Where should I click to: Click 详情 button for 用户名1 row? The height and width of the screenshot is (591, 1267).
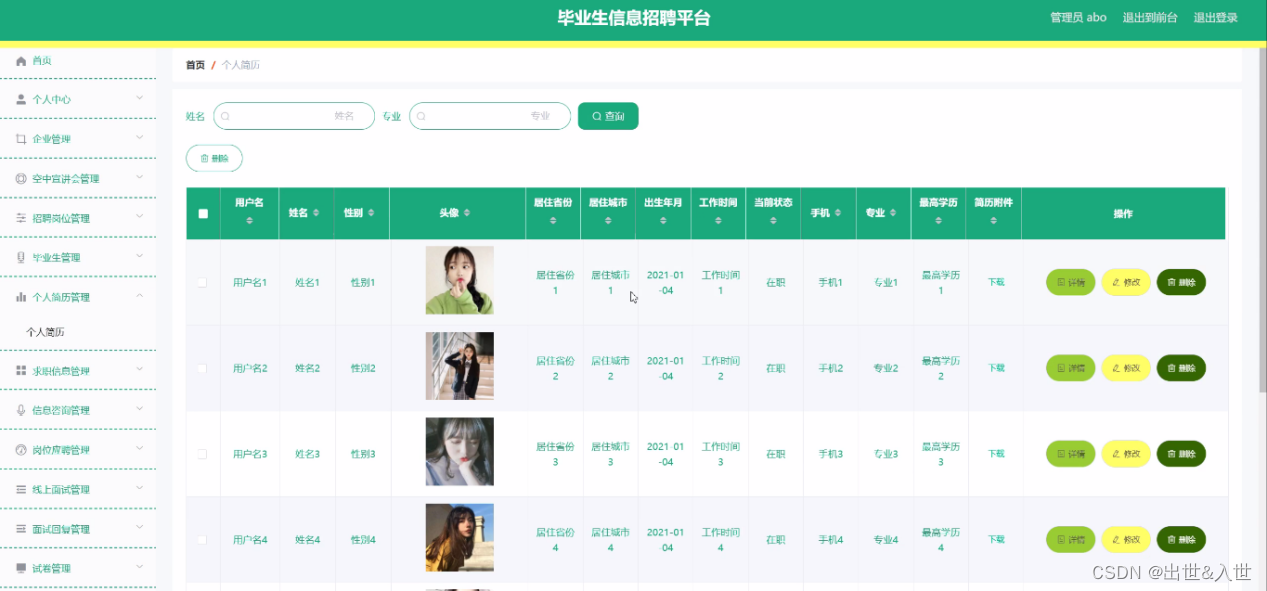tap(1071, 283)
